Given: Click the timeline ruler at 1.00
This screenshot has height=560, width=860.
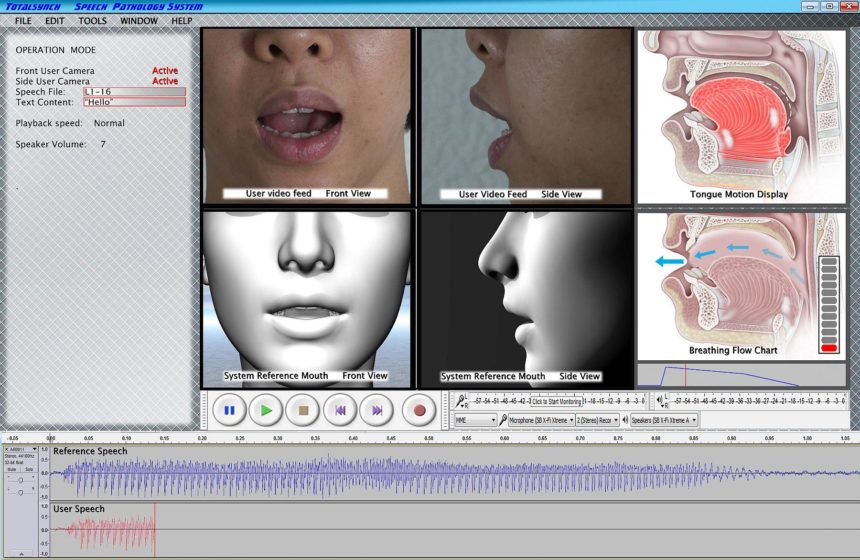Looking at the screenshot, I should [807, 438].
